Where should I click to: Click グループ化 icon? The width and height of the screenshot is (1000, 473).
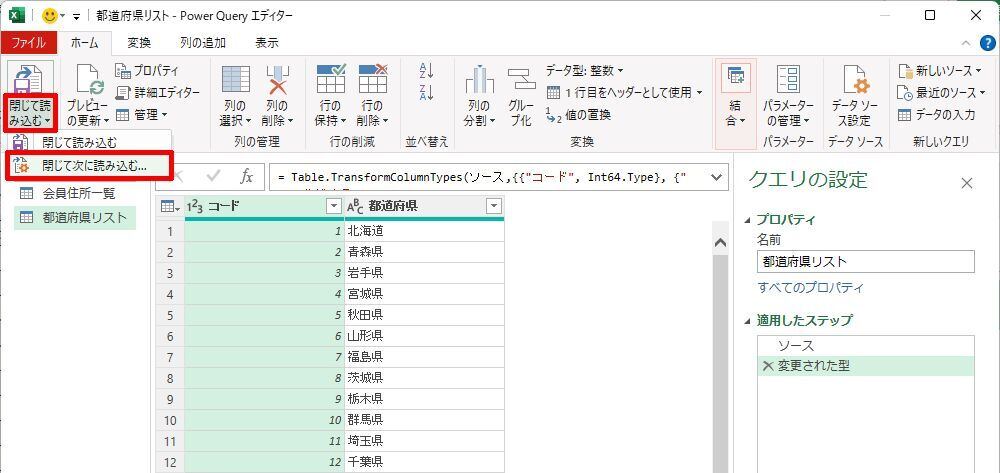[x=521, y=80]
